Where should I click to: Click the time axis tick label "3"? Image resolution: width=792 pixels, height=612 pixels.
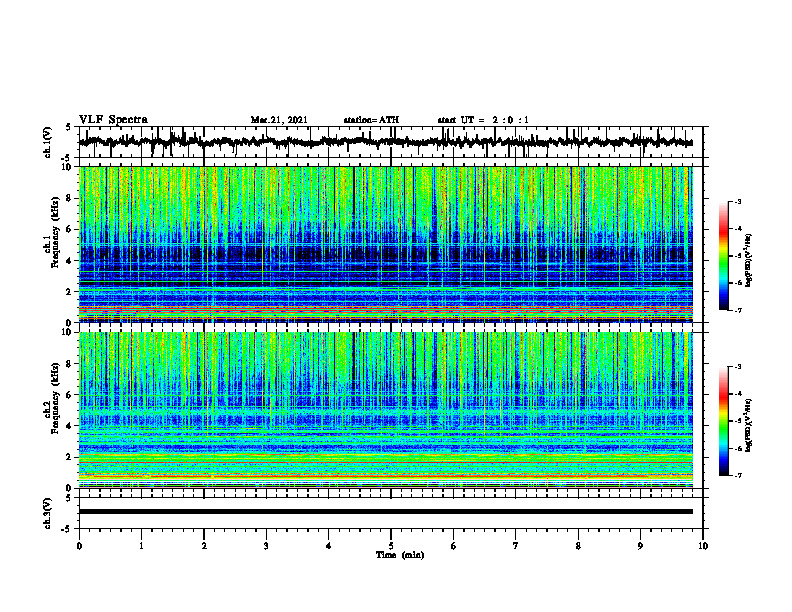[x=266, y=546]
